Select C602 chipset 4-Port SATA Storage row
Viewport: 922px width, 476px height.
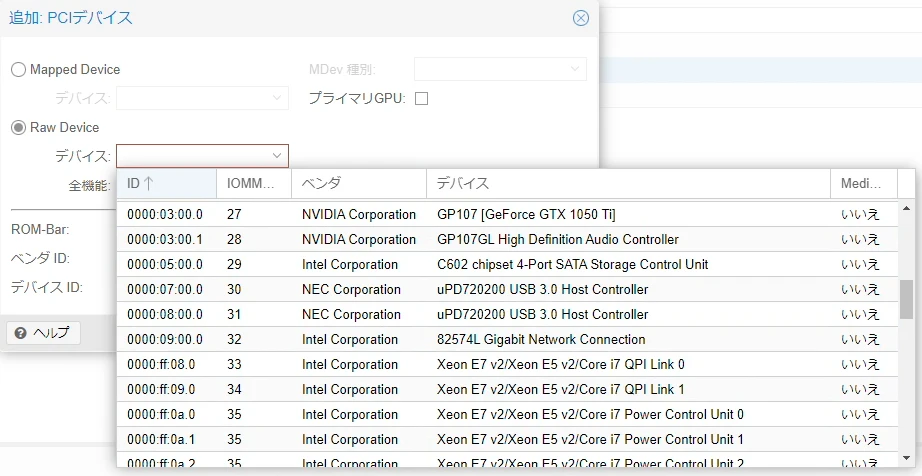click(507, 264)
